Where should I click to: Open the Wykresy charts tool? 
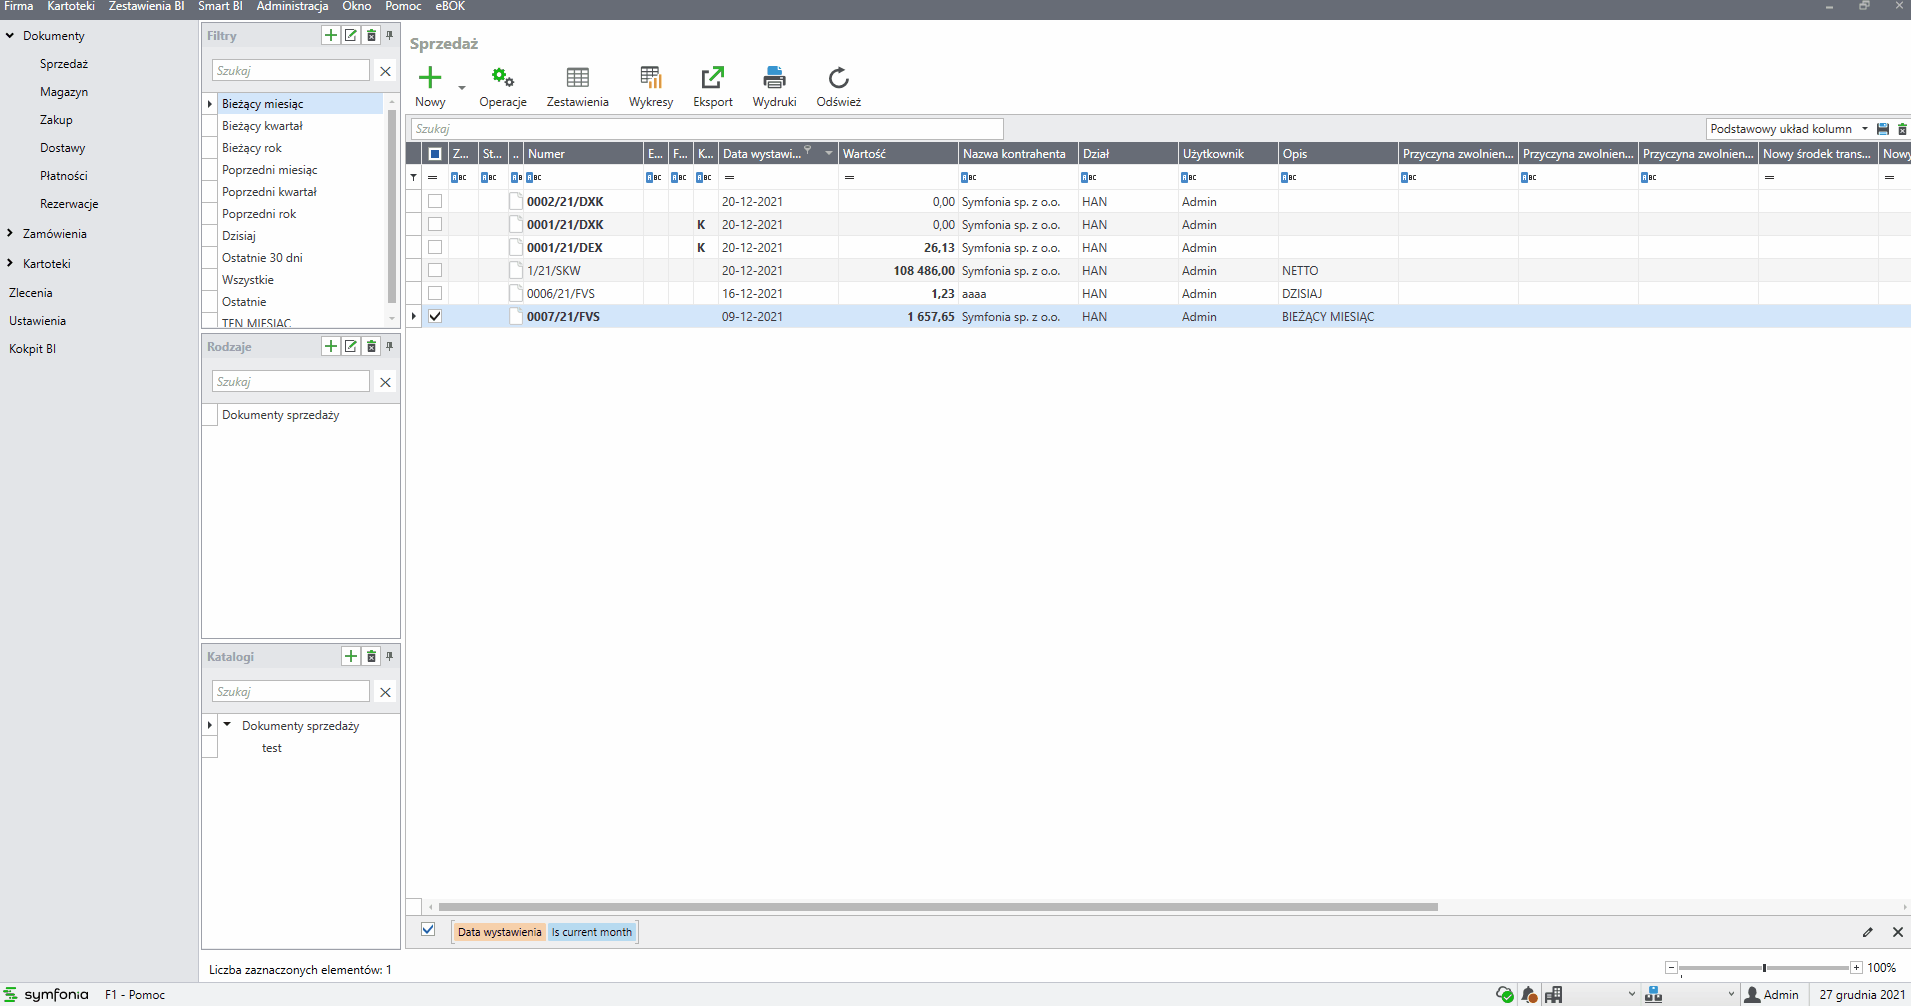pyautogui.click(x=650, y=78)
